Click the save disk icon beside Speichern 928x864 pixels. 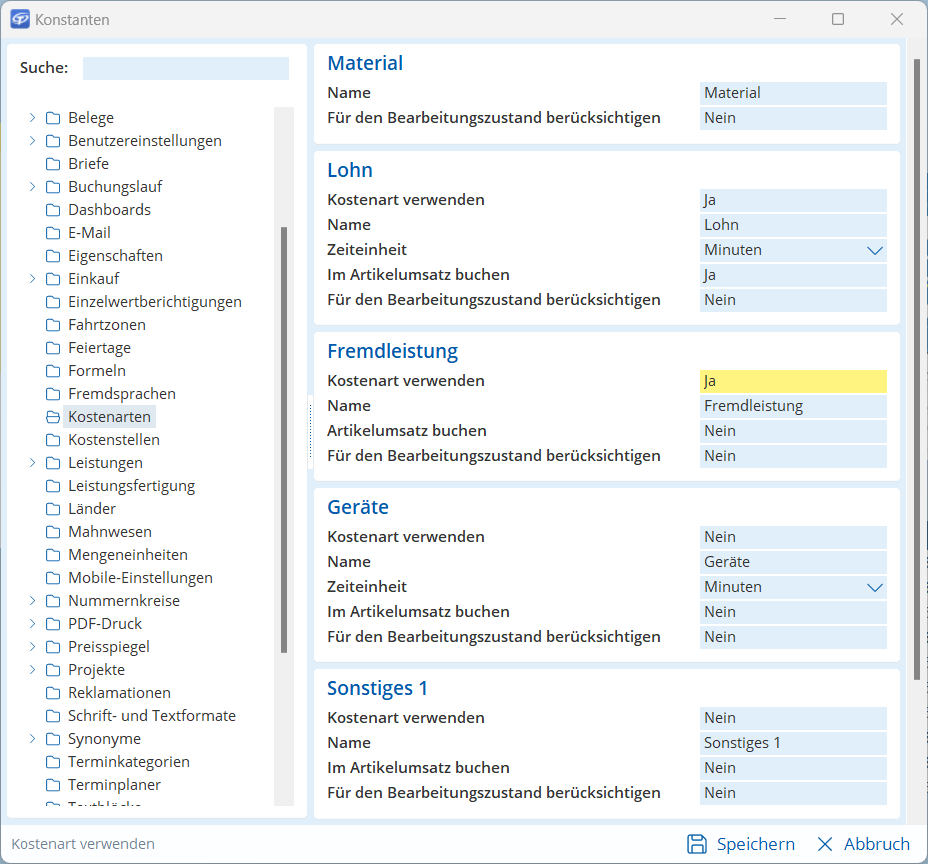coord(697,844)
